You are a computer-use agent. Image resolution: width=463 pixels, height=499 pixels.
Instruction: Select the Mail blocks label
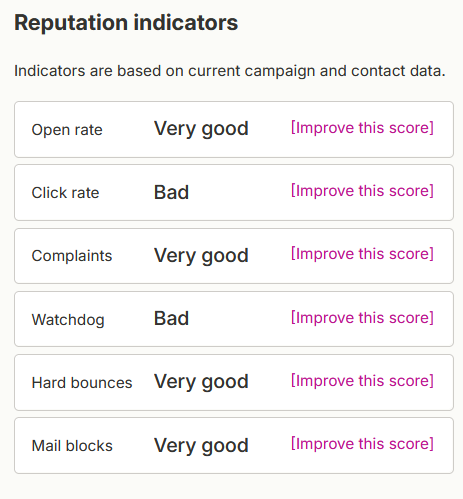click(72, 446)
